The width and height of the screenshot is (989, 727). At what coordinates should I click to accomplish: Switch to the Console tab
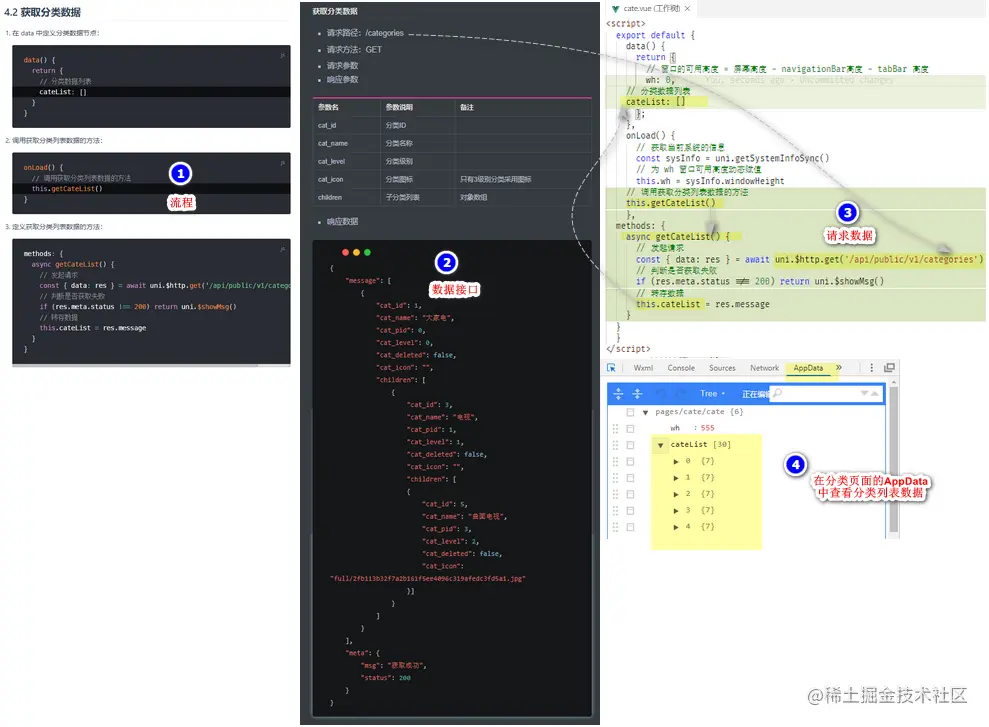click(x=681, y=368)
